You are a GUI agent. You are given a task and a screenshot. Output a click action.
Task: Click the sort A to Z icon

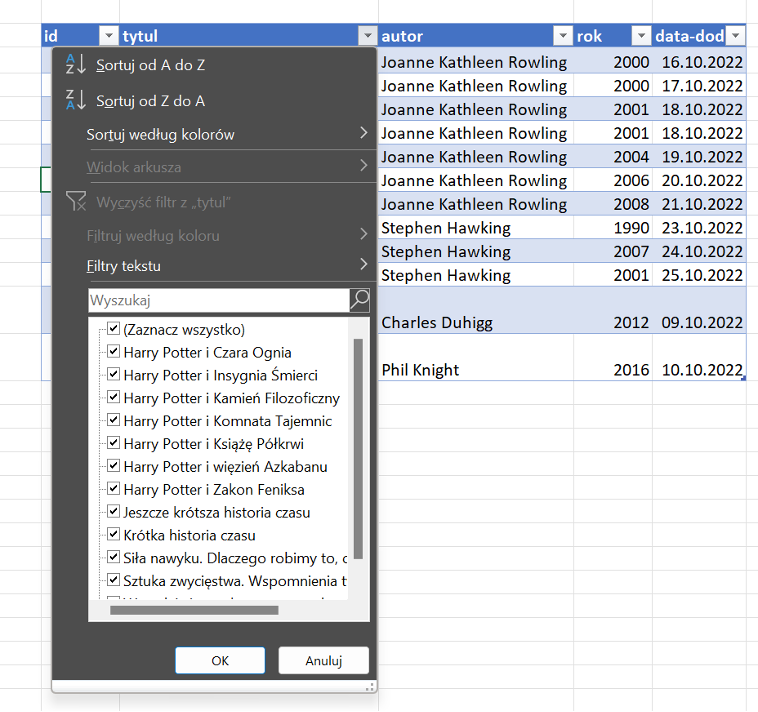pyautogui.click(x=76, y=65)
